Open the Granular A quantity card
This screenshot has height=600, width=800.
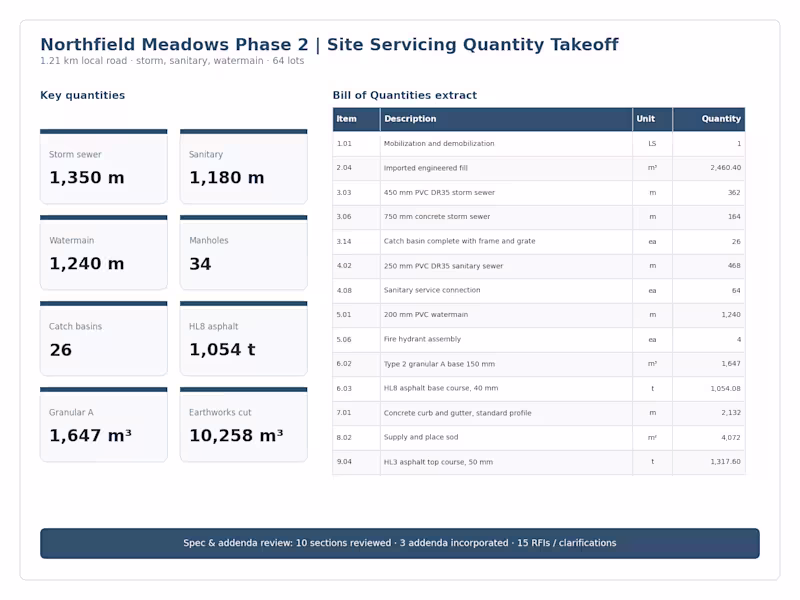(x=104, y=424)
